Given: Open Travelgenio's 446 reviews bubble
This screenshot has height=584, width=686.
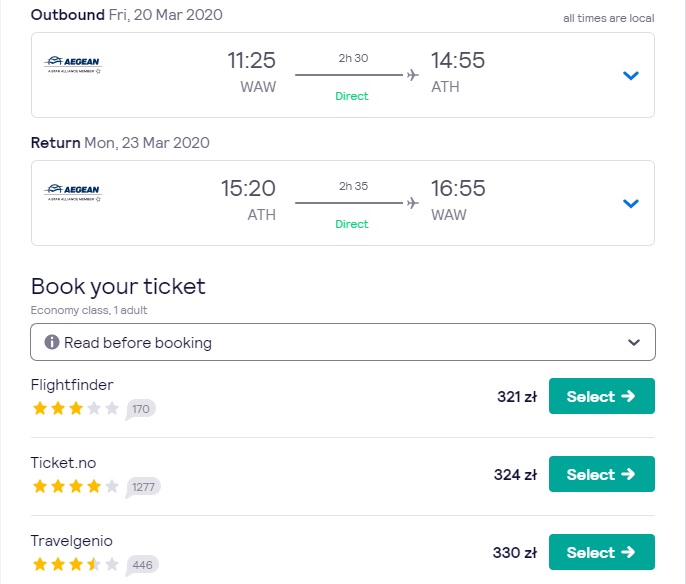Looking at the screenshot, I should (142, 565).
